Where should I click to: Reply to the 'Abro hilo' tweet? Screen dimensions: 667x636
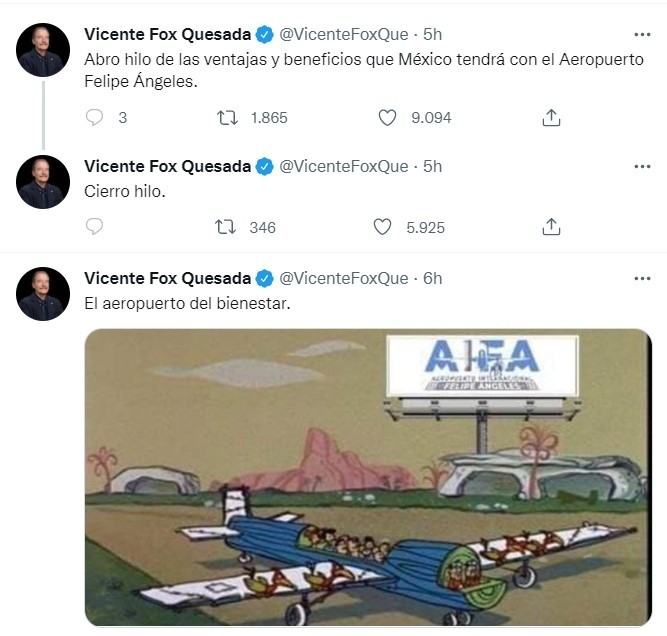[x=94, y=117]
